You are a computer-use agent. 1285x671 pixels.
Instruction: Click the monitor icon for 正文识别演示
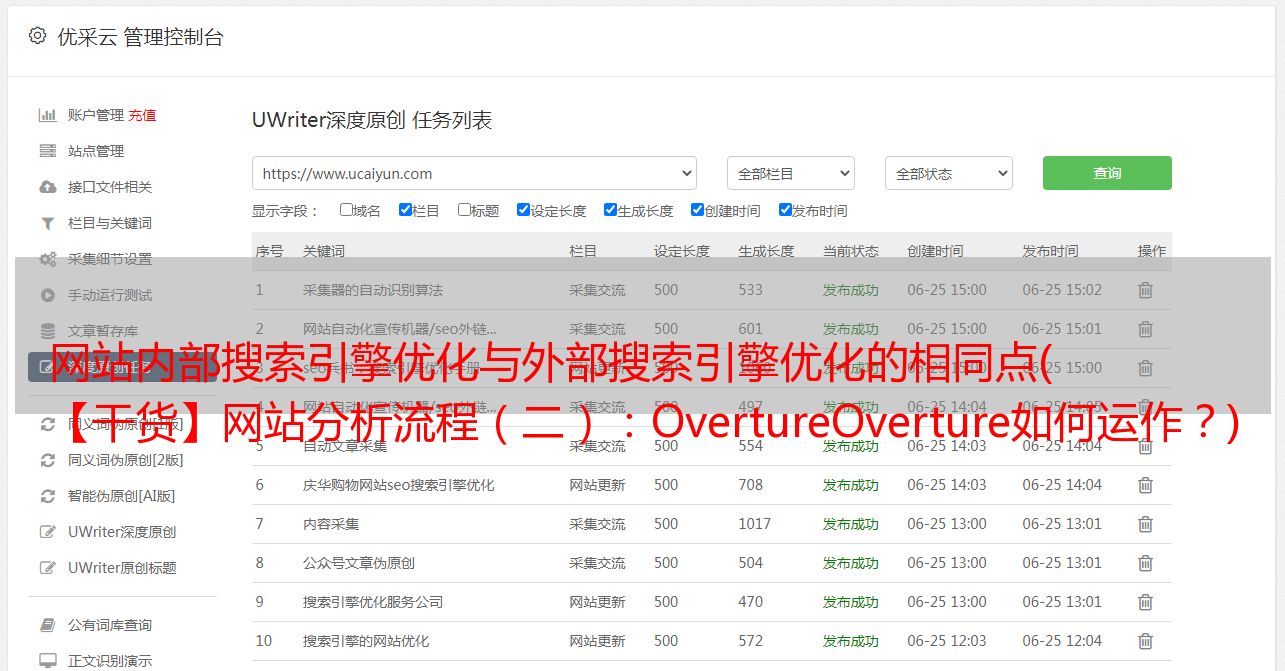click(47, 661)
